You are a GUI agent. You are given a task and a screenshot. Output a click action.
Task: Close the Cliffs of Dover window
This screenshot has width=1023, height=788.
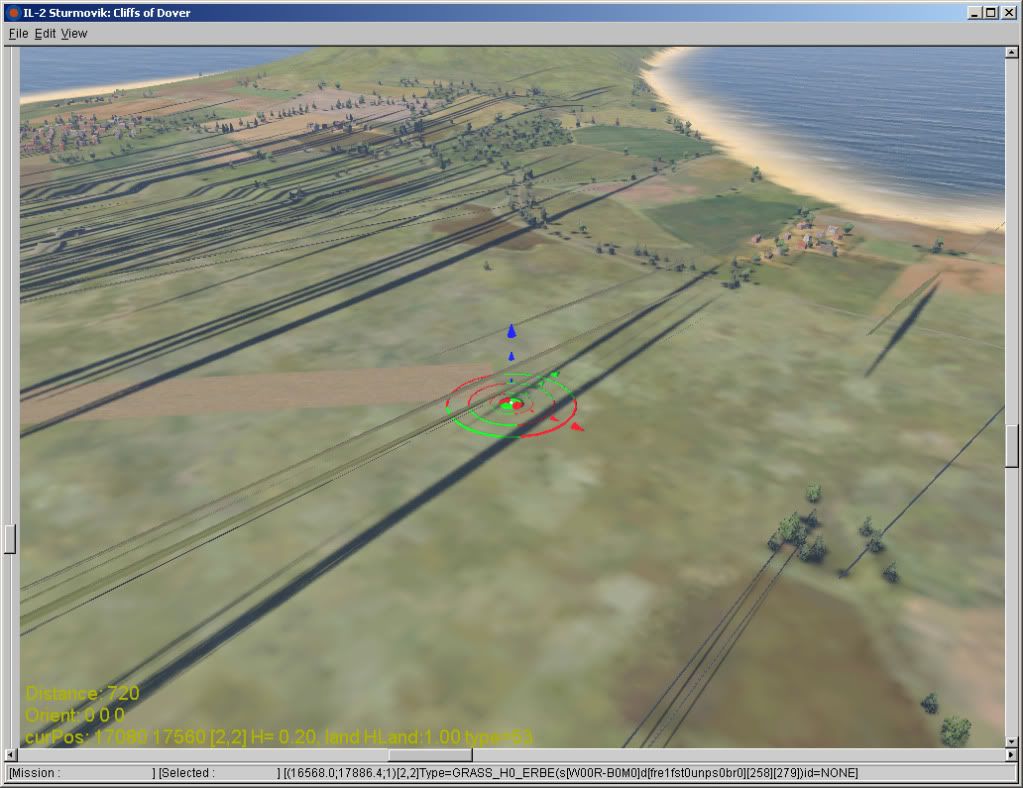coord(1008,12)
